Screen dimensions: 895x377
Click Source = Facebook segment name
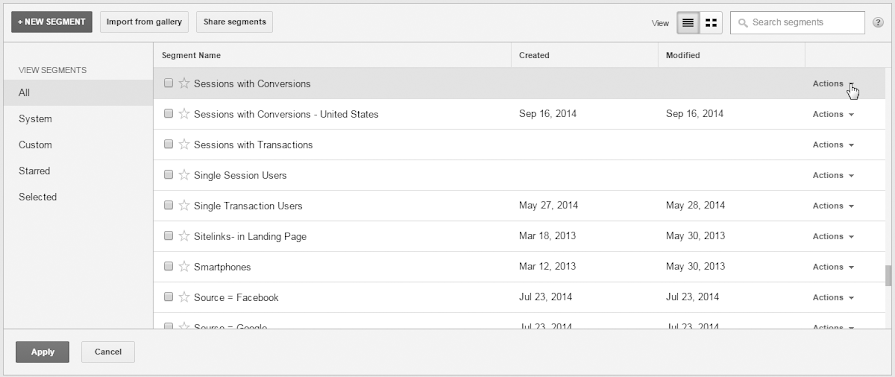pyautogui.click(x=236, y=298)
